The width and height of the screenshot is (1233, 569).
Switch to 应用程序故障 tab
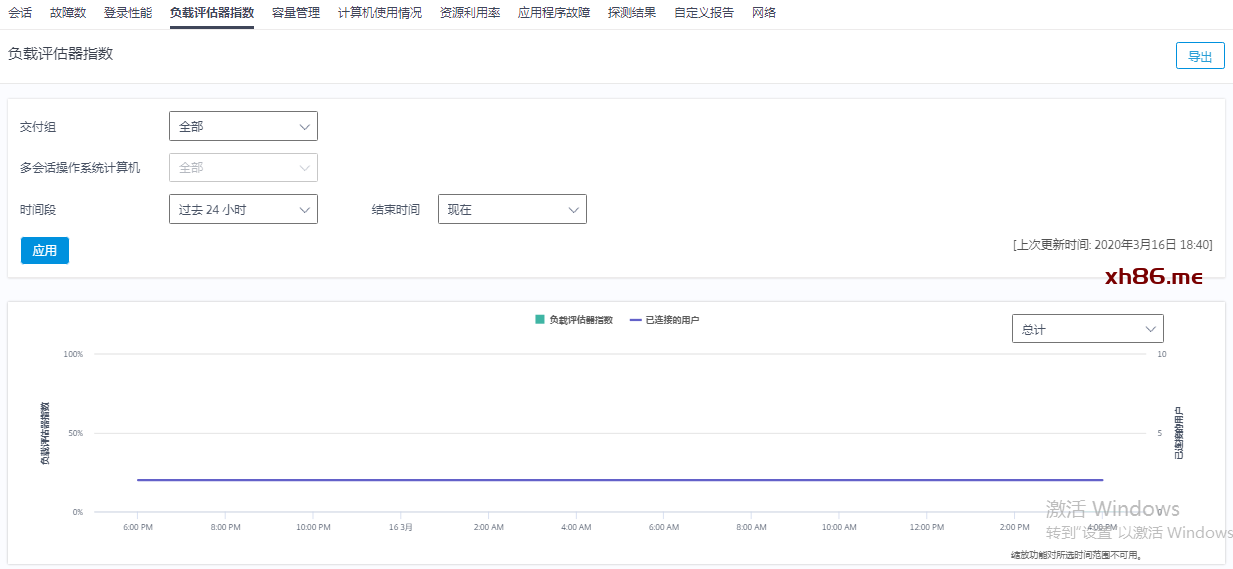click(554, 13)
